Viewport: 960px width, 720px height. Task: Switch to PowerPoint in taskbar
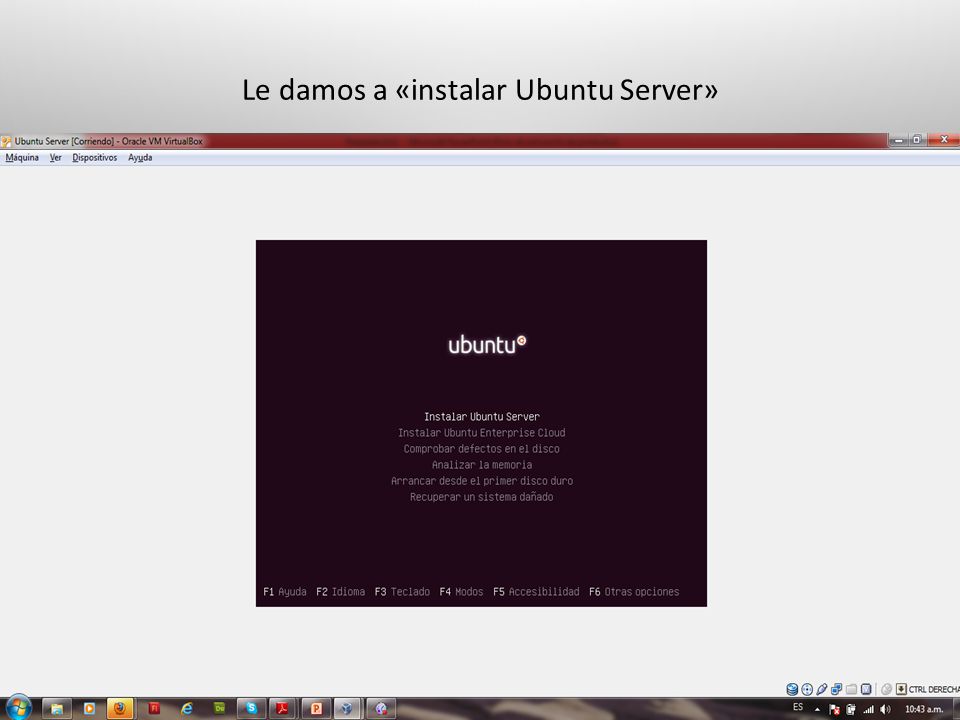tap(315, 709)
